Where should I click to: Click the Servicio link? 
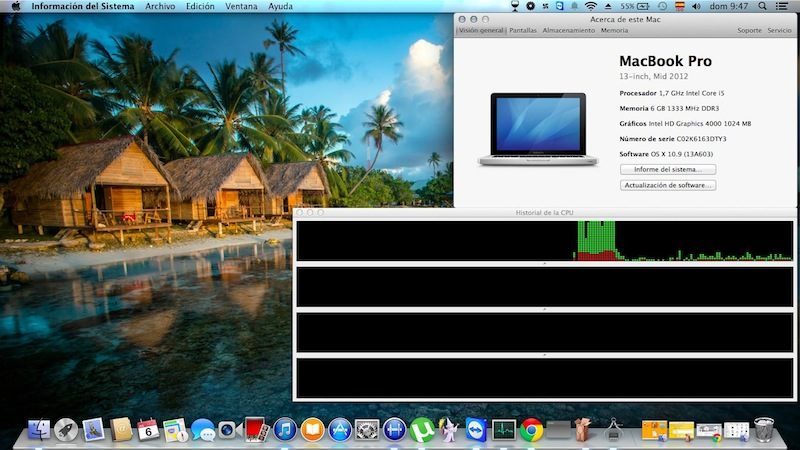point(779,30)
